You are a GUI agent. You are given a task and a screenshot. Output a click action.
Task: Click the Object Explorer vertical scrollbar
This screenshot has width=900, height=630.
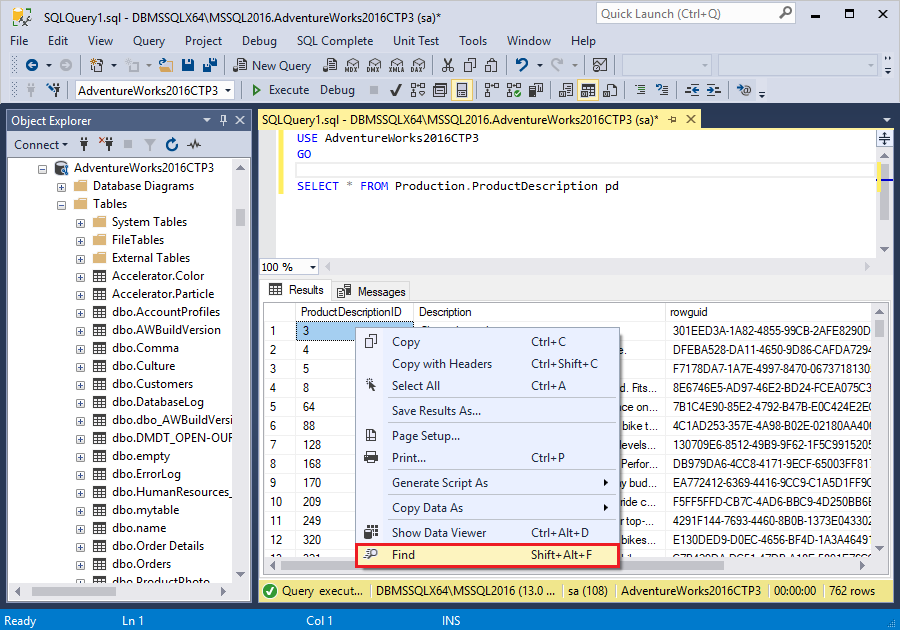pos(240,373)
